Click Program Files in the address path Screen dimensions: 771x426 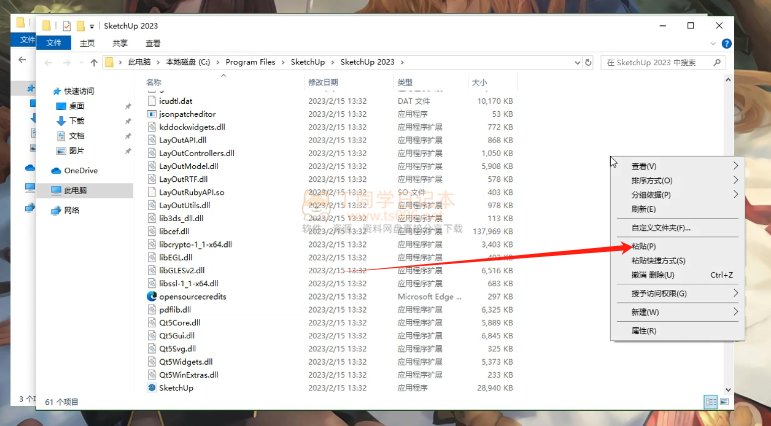click(x=250, y=62)
